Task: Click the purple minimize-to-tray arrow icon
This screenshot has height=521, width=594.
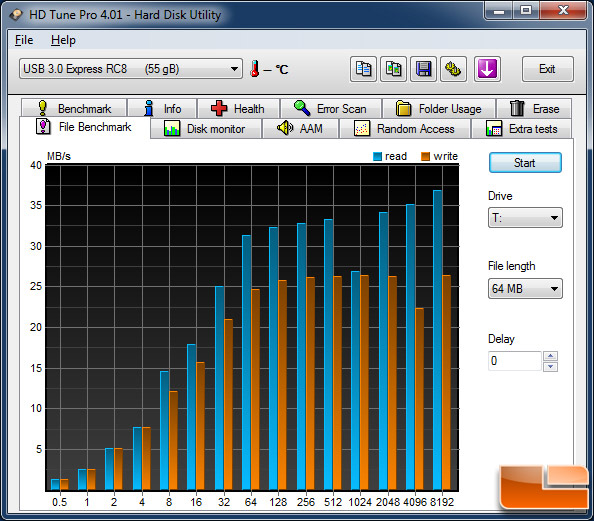Action: coord(487,69)
